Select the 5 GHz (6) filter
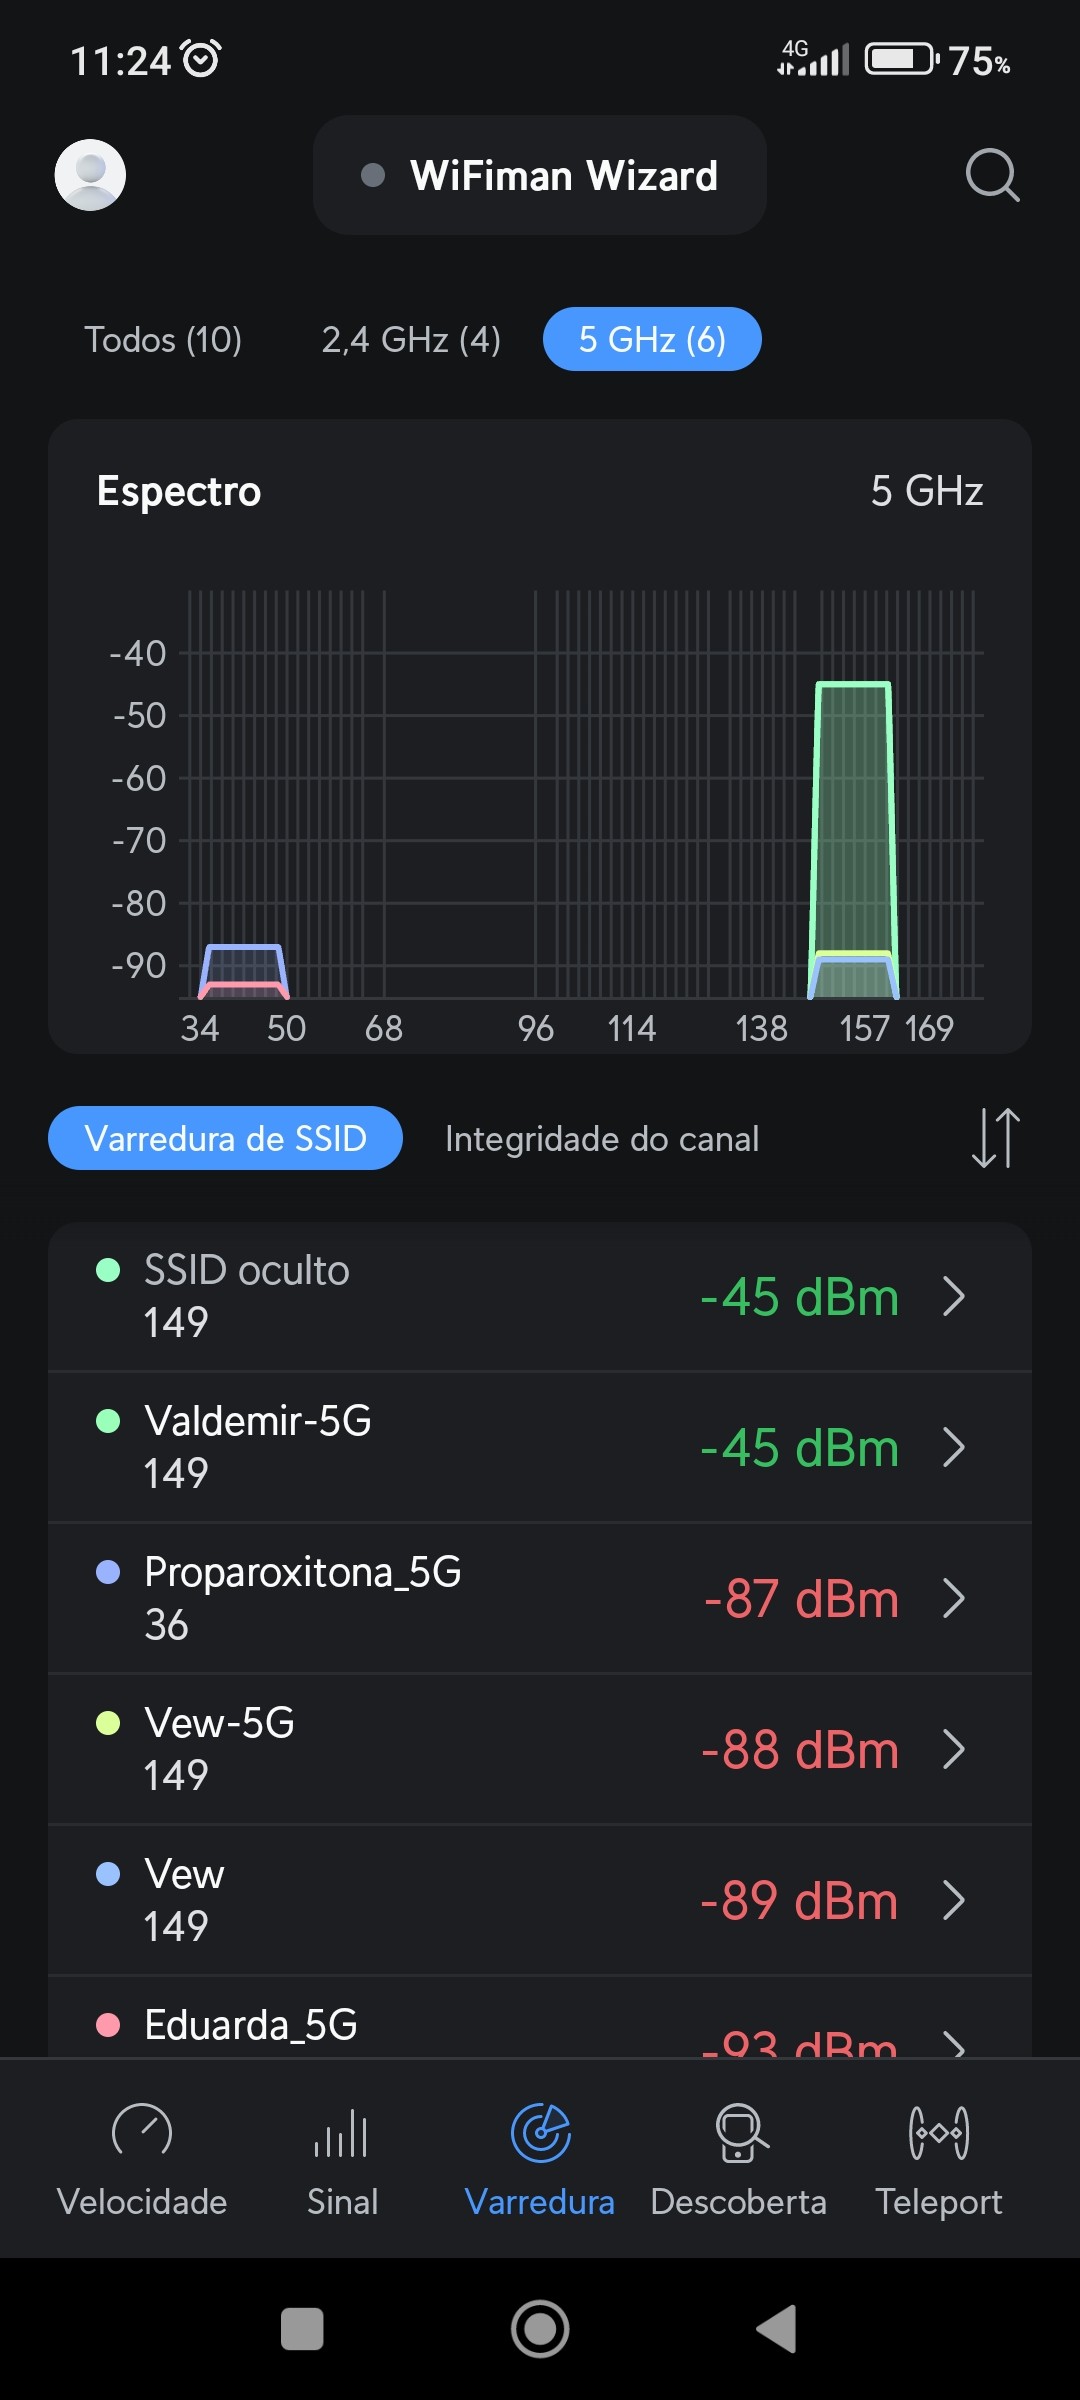This screenshot has height=2400, width=1080. (652, 340)
